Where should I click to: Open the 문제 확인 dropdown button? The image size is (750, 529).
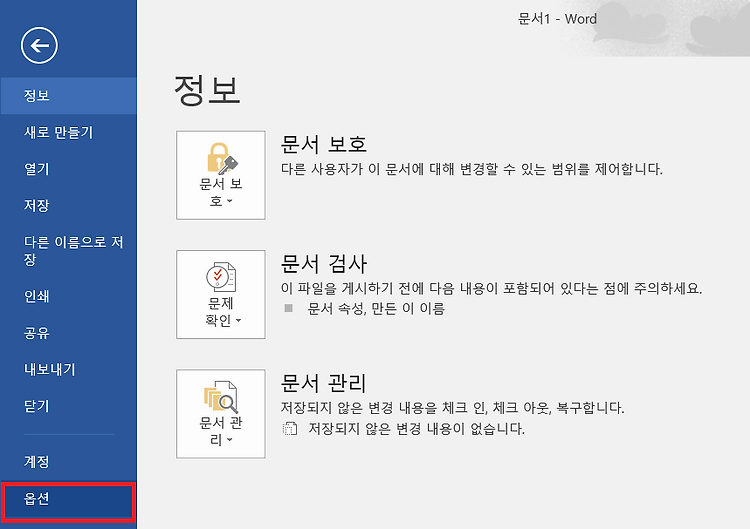(221, 294)
